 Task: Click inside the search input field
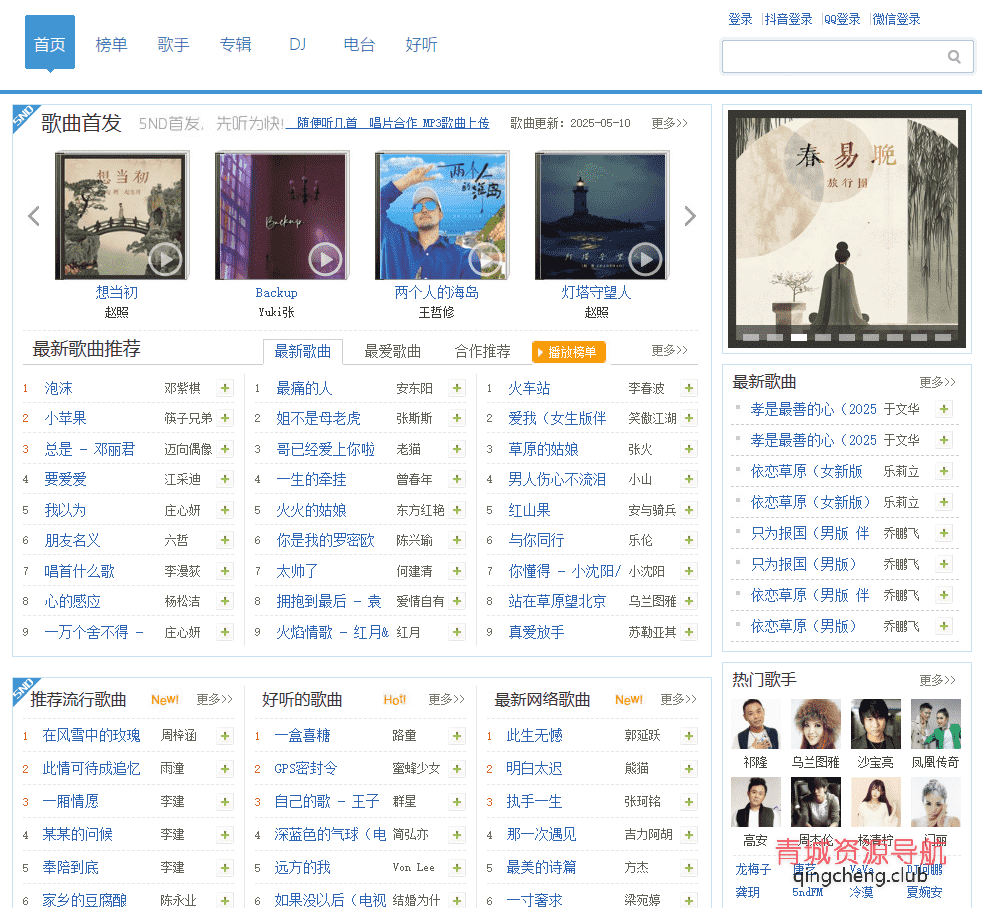[840, 57]
